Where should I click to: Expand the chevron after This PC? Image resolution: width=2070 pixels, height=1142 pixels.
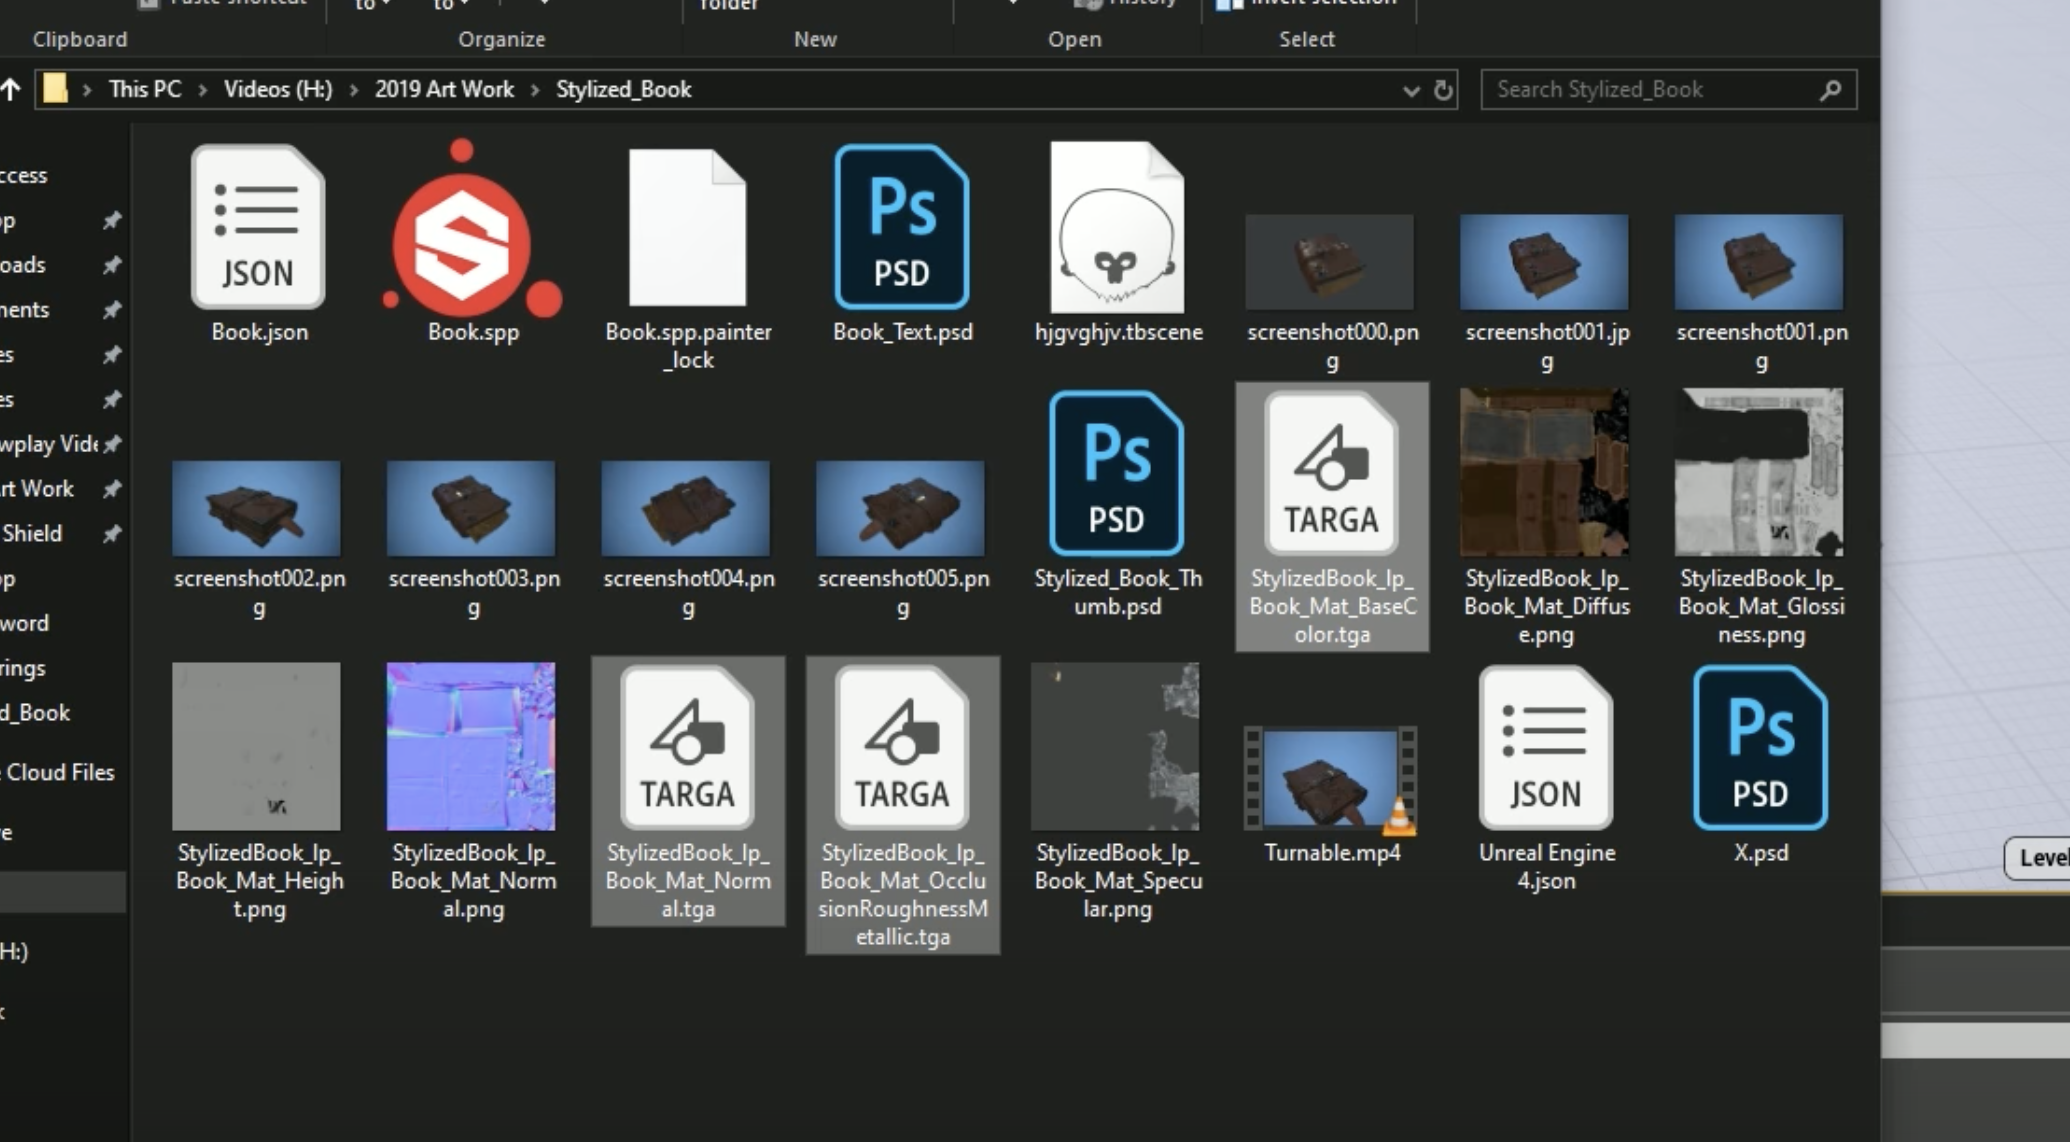pyautogui.click(x=203, y=90)
